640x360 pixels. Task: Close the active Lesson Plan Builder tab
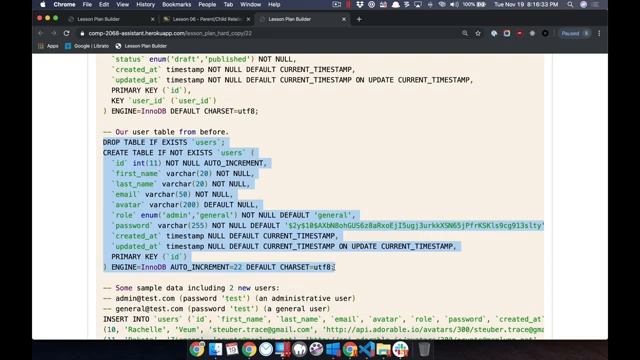pyautogui.click(x=344, y=19)
